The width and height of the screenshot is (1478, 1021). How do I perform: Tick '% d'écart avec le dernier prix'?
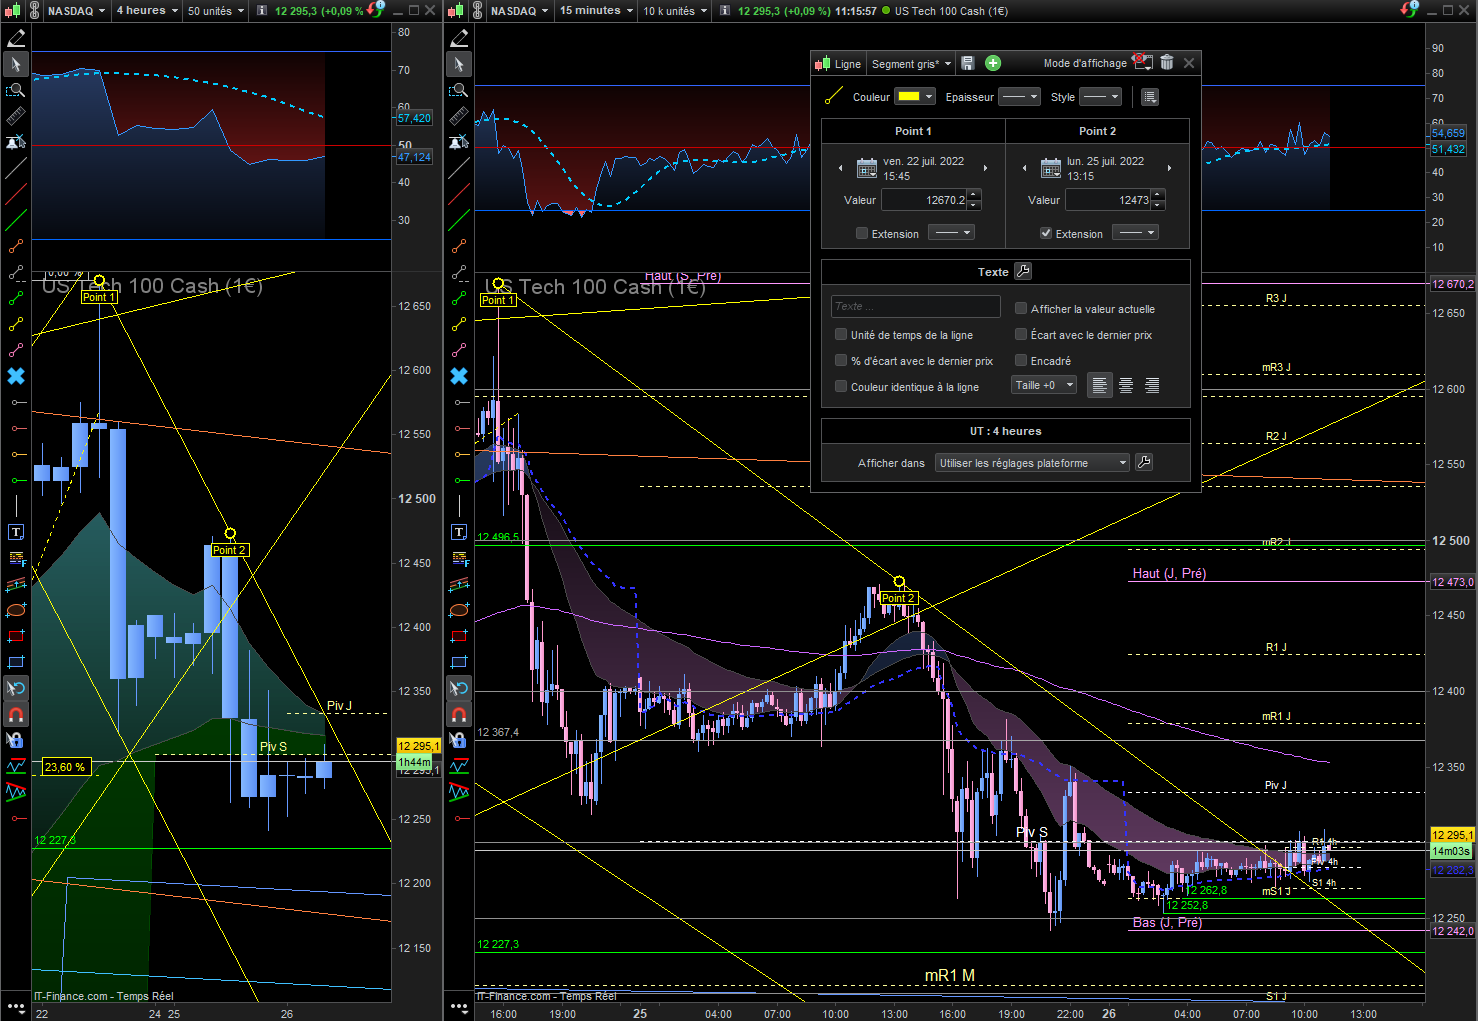(x=841, y=361)
